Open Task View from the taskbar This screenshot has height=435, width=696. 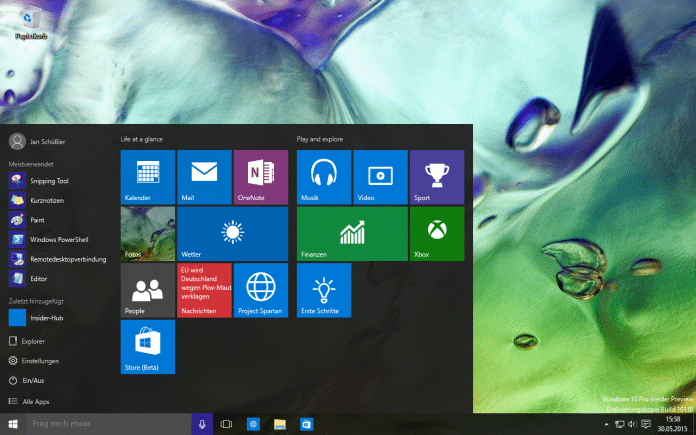[226, 424]
